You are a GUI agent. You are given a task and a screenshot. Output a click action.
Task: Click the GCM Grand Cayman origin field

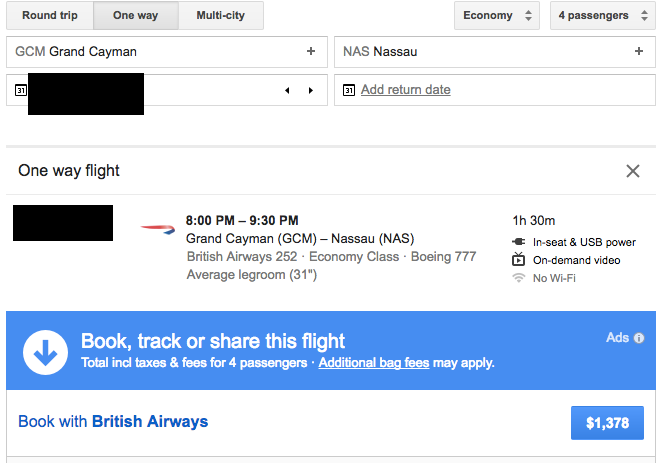point(150,51)
